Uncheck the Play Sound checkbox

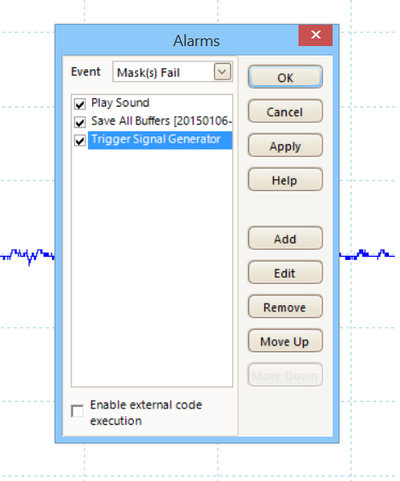click(80, 104)
